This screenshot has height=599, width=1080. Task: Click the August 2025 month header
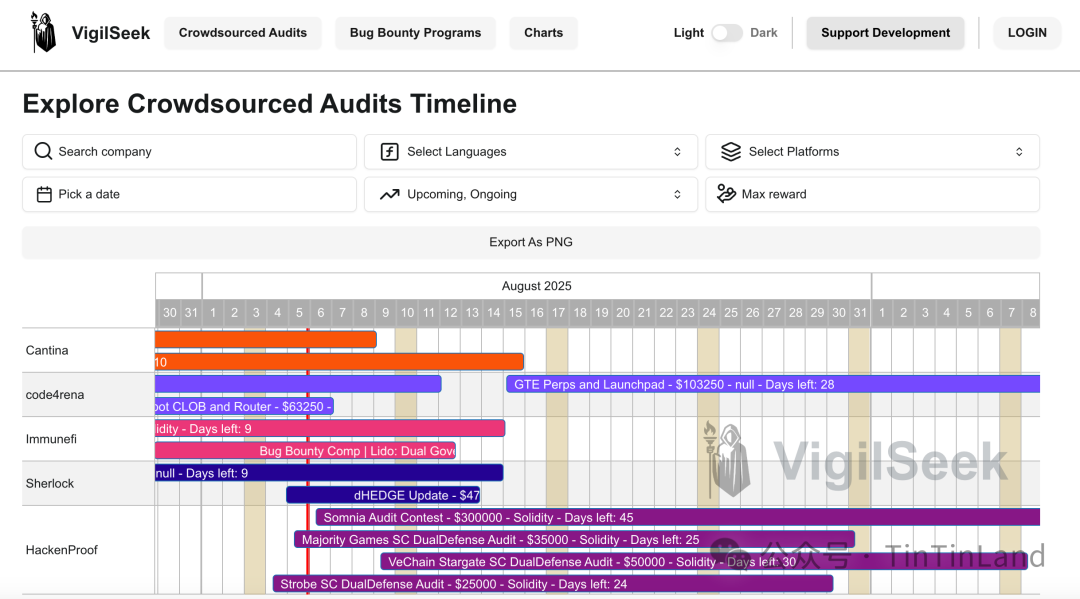click(x=537, y=286)
